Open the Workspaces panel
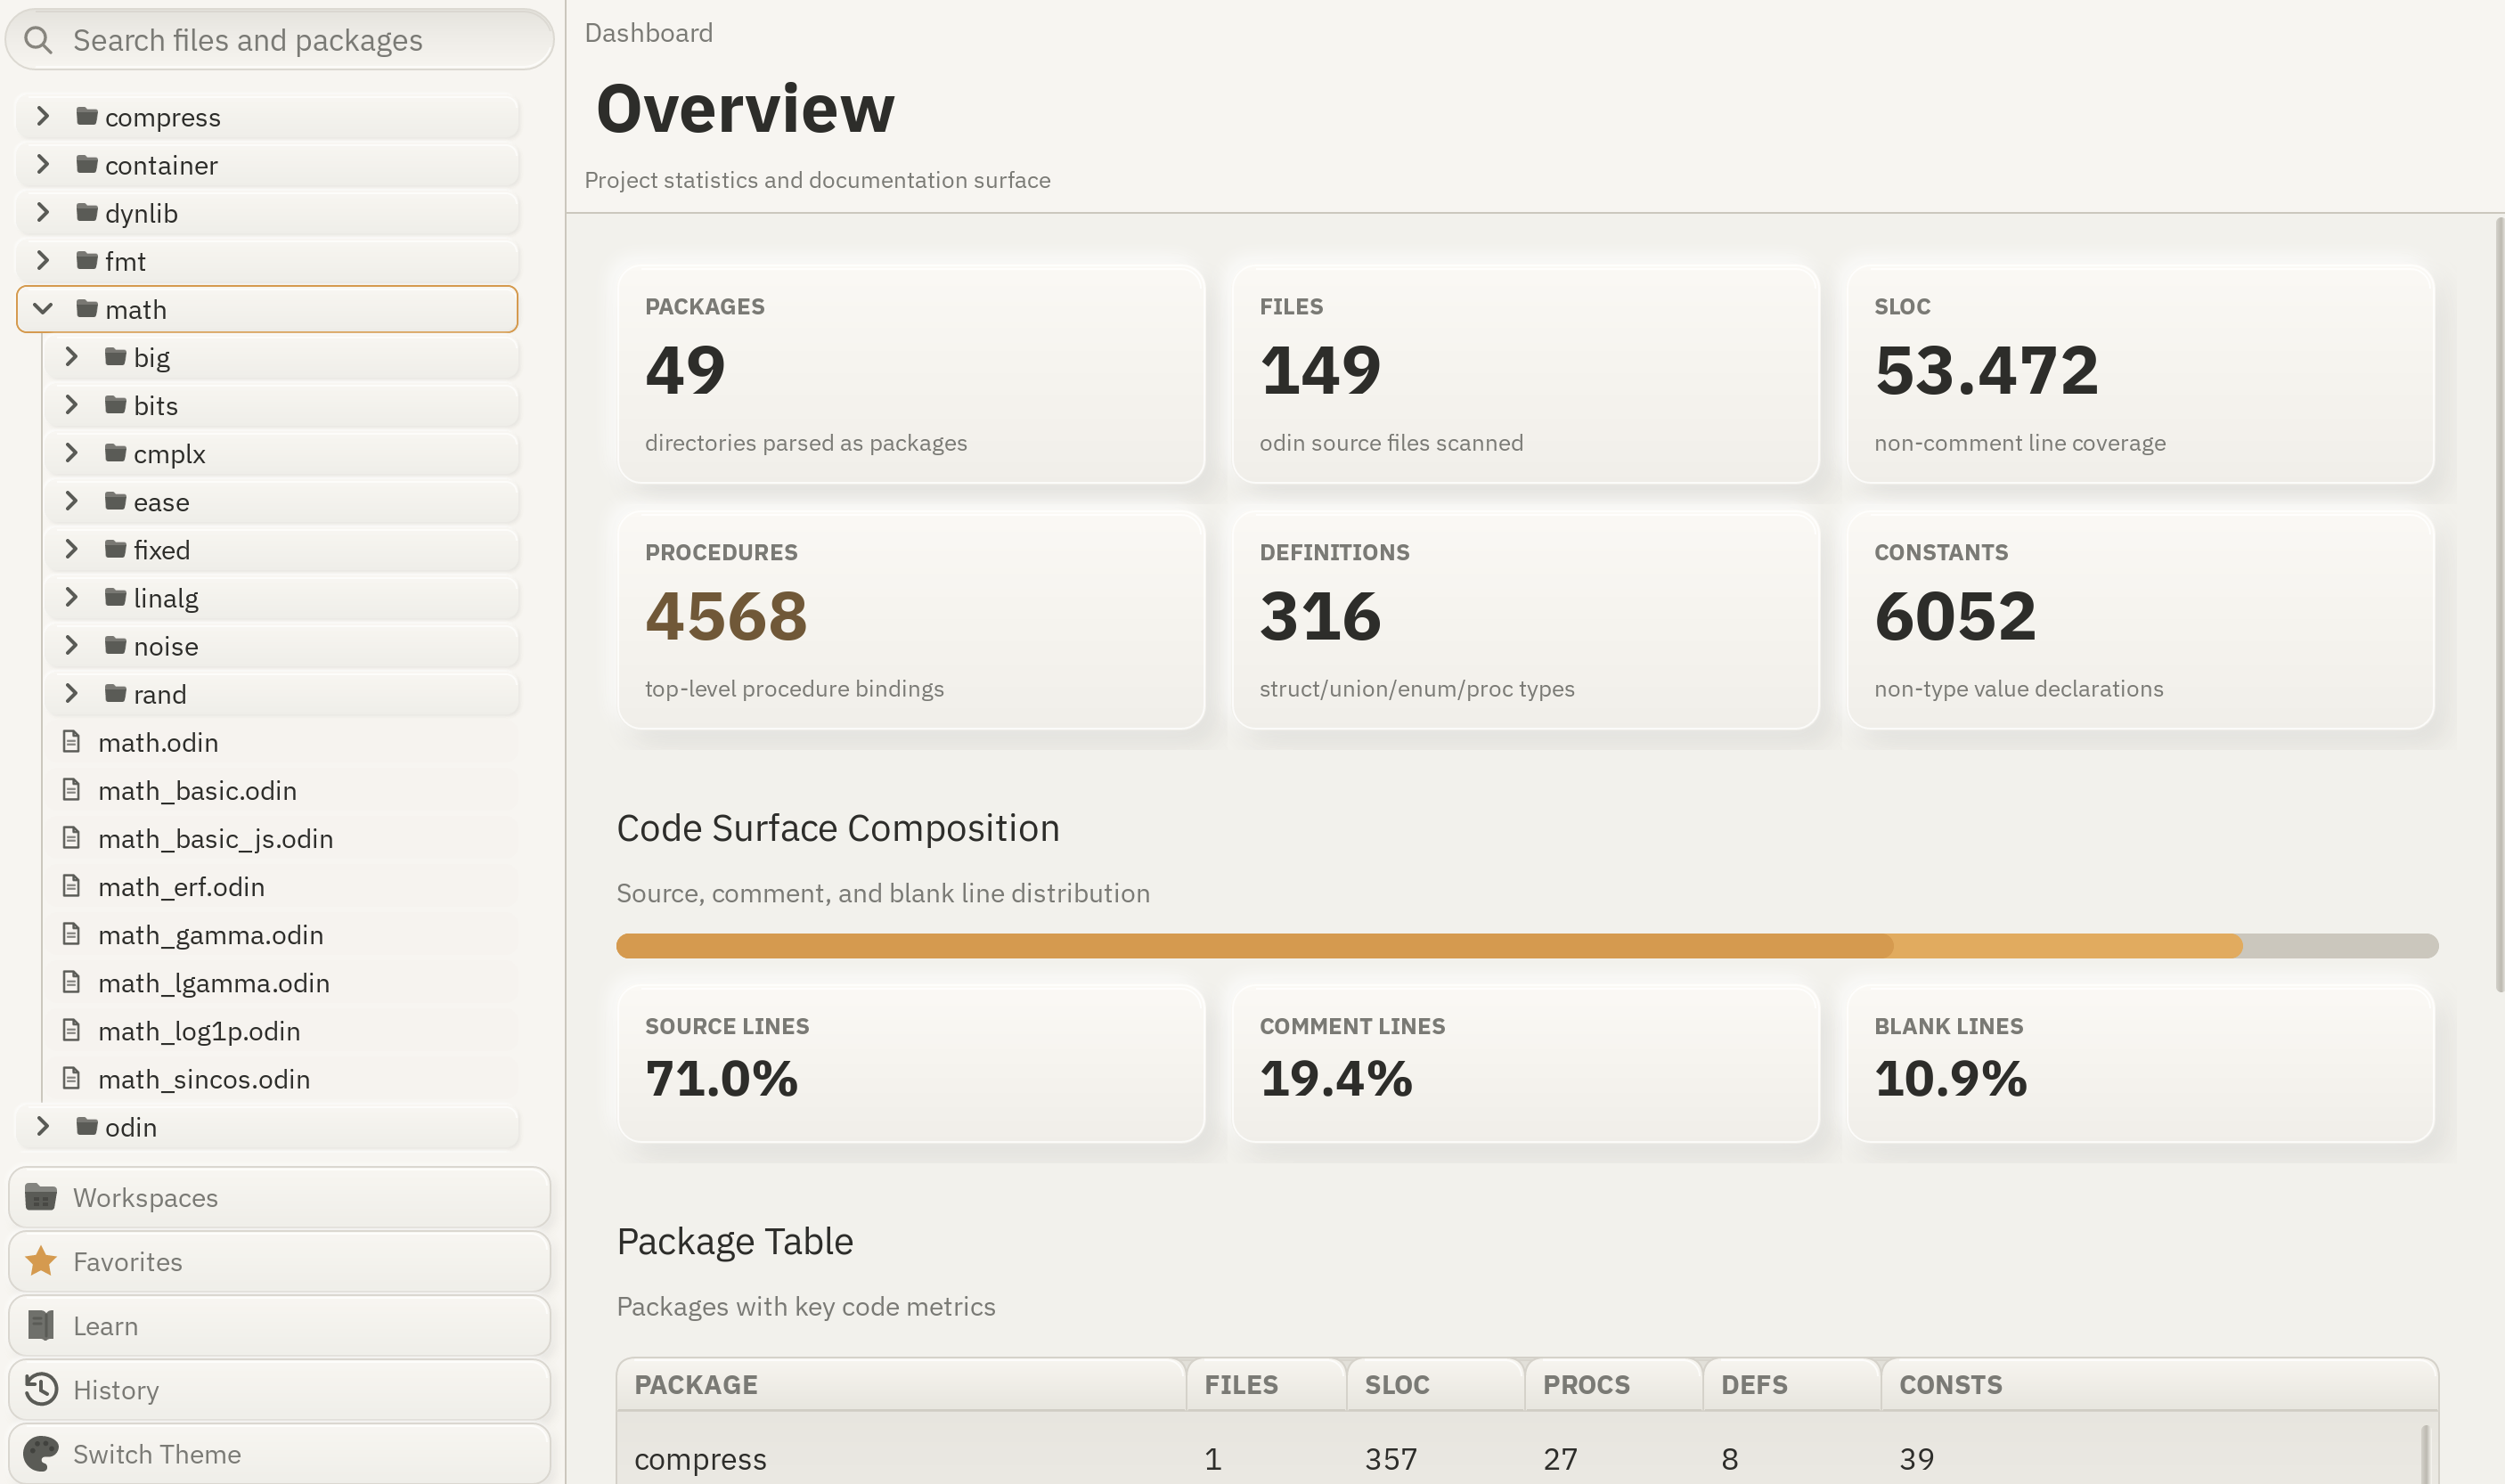Viewport: 2505px width, 1484px height. tap(279, 1197)
